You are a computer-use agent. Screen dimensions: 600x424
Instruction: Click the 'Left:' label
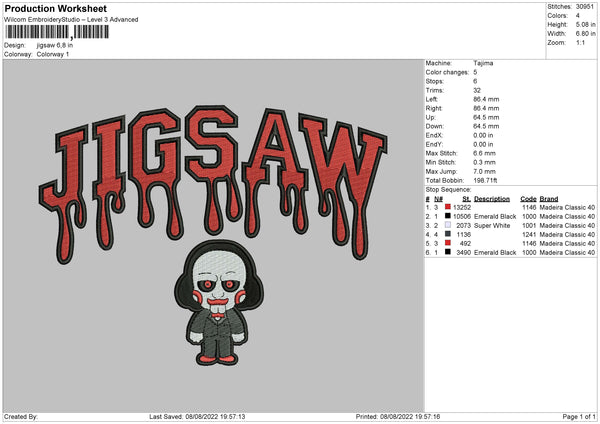click(432, 99)
